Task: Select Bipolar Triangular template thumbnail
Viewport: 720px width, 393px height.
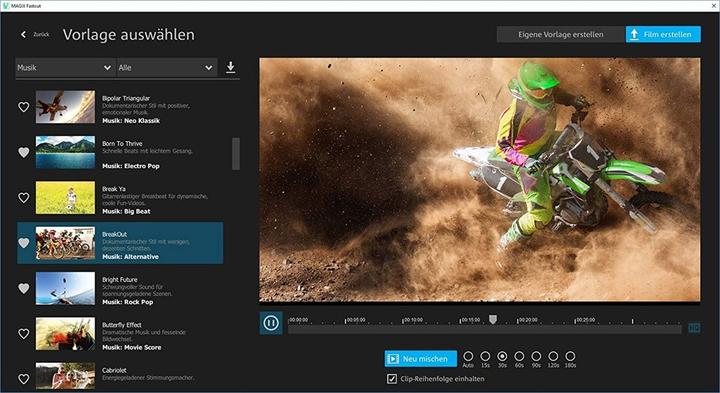Action: tap(65, 107)
